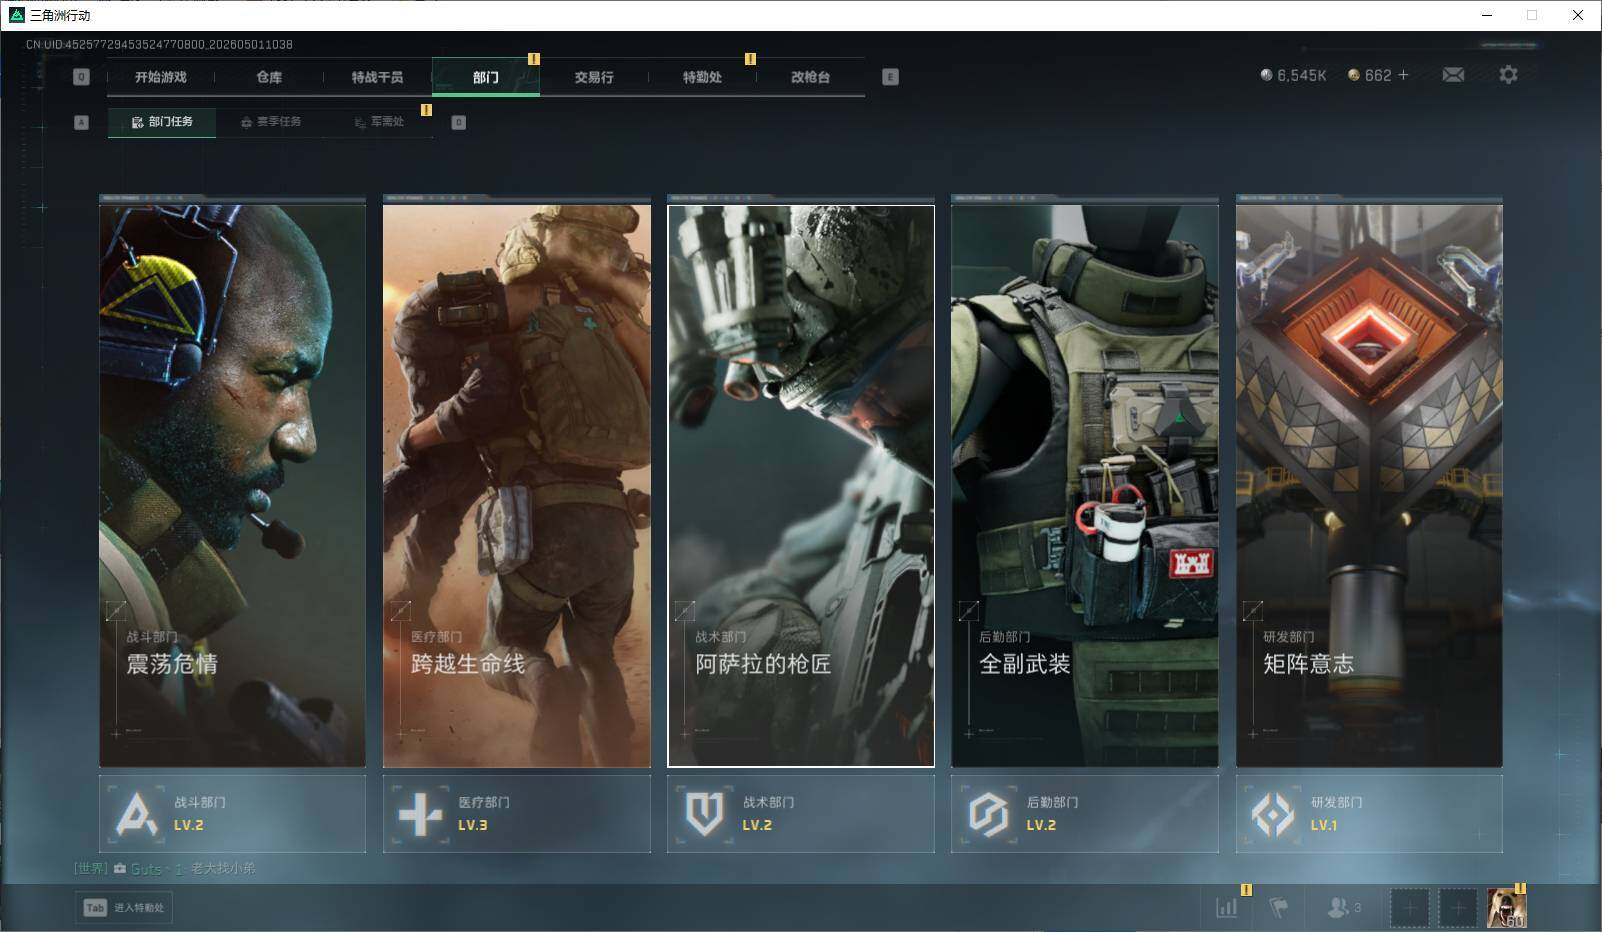Open the 战术部门 LV.2 panel

click(x=800, y=814)
